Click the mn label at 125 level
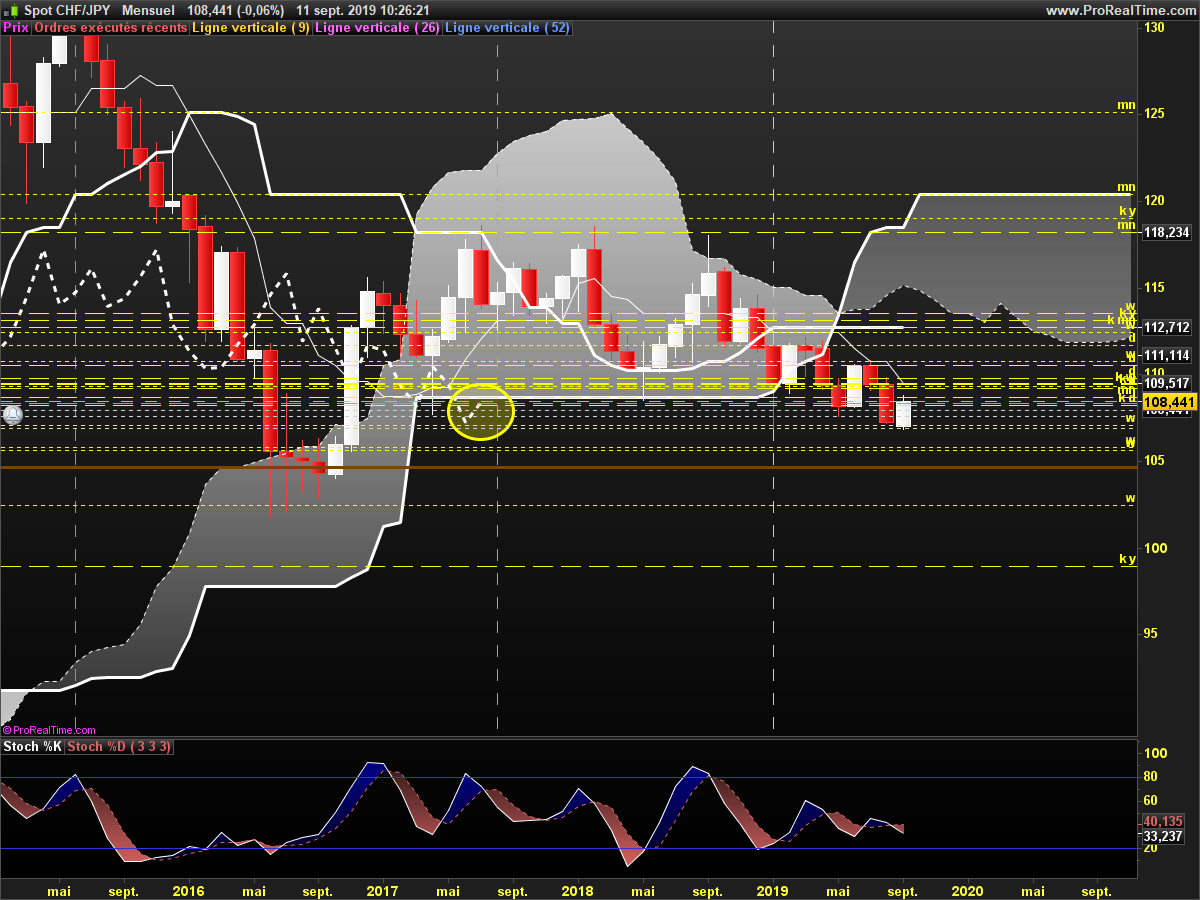 (x=1126, y=105)
